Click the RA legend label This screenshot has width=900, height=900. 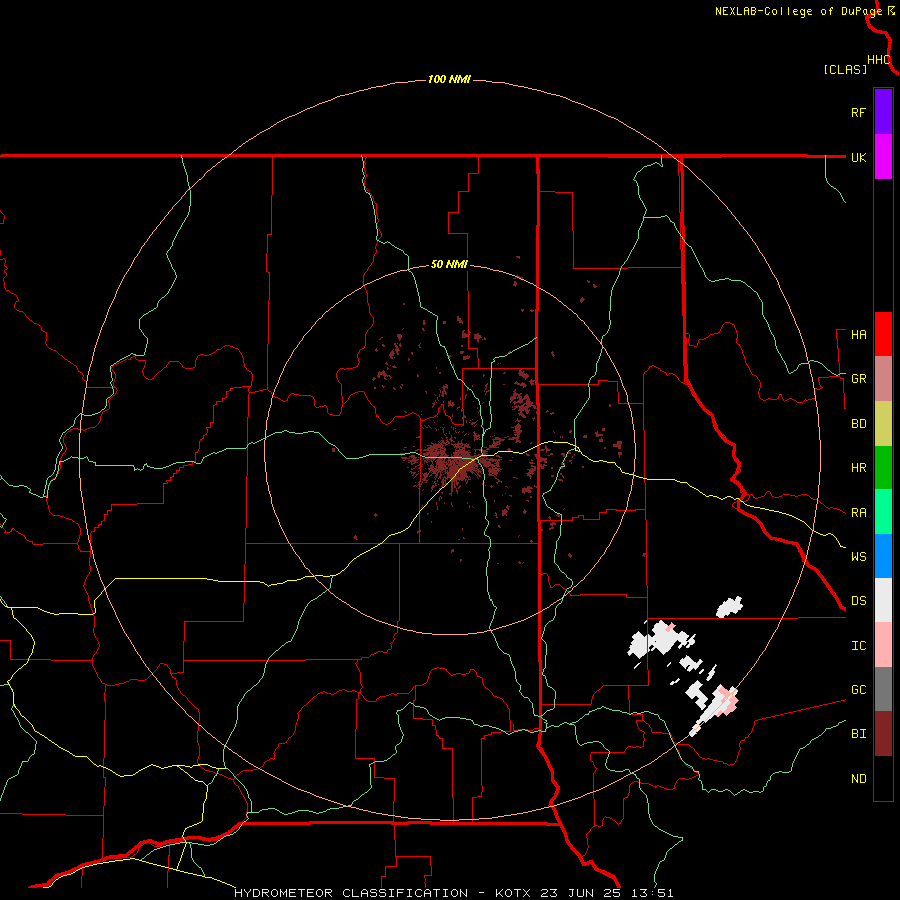[x=858, y=513]
